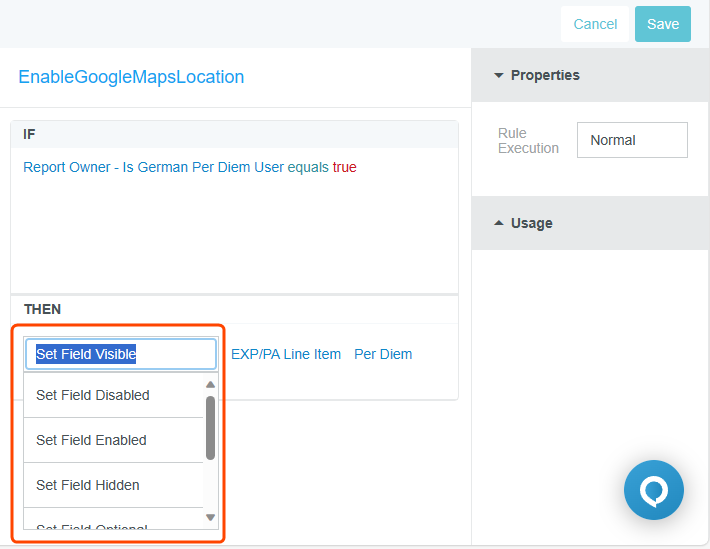
Task: Open the chat bubble widget
Action: [x=653, y=490]
